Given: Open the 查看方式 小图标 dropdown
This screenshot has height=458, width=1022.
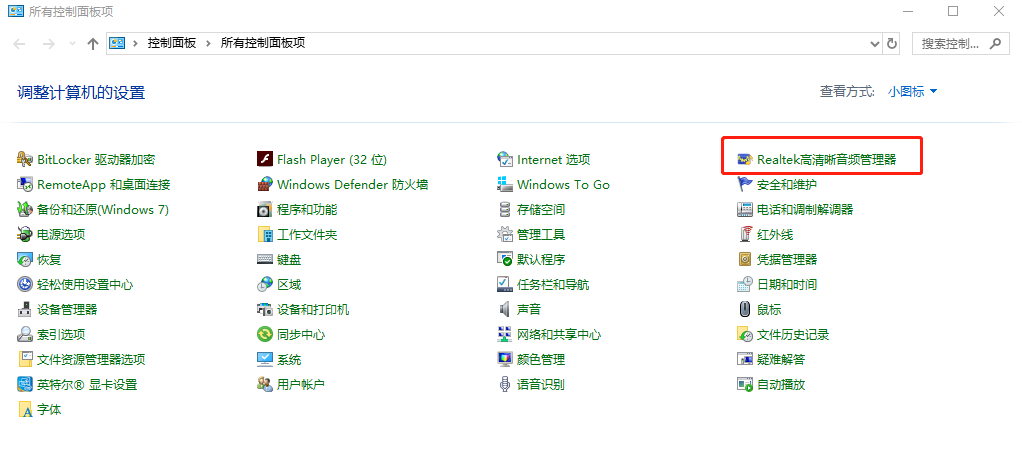Looking at the screenshot, I should (x=912, y=92).
